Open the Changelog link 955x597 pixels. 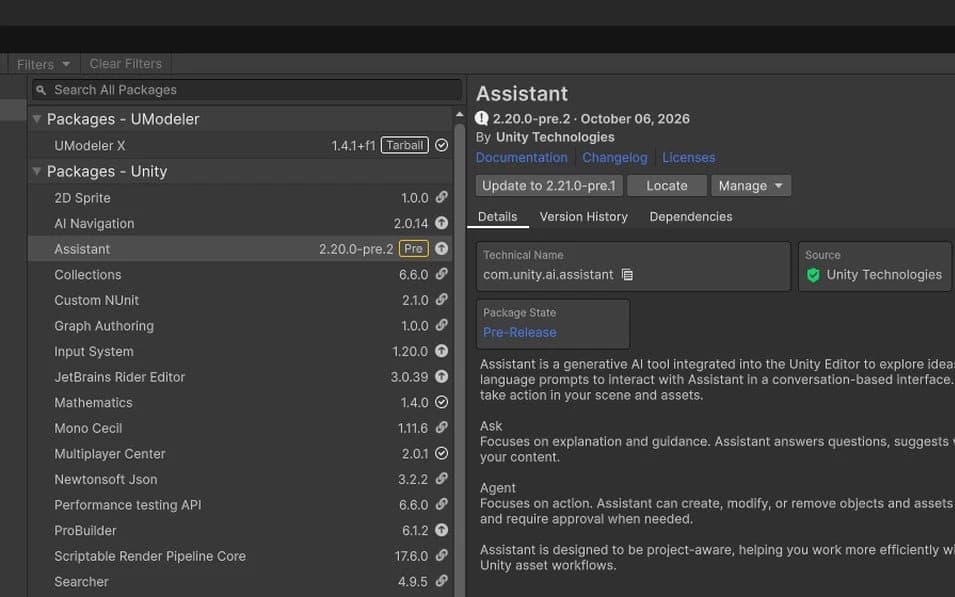615,158
